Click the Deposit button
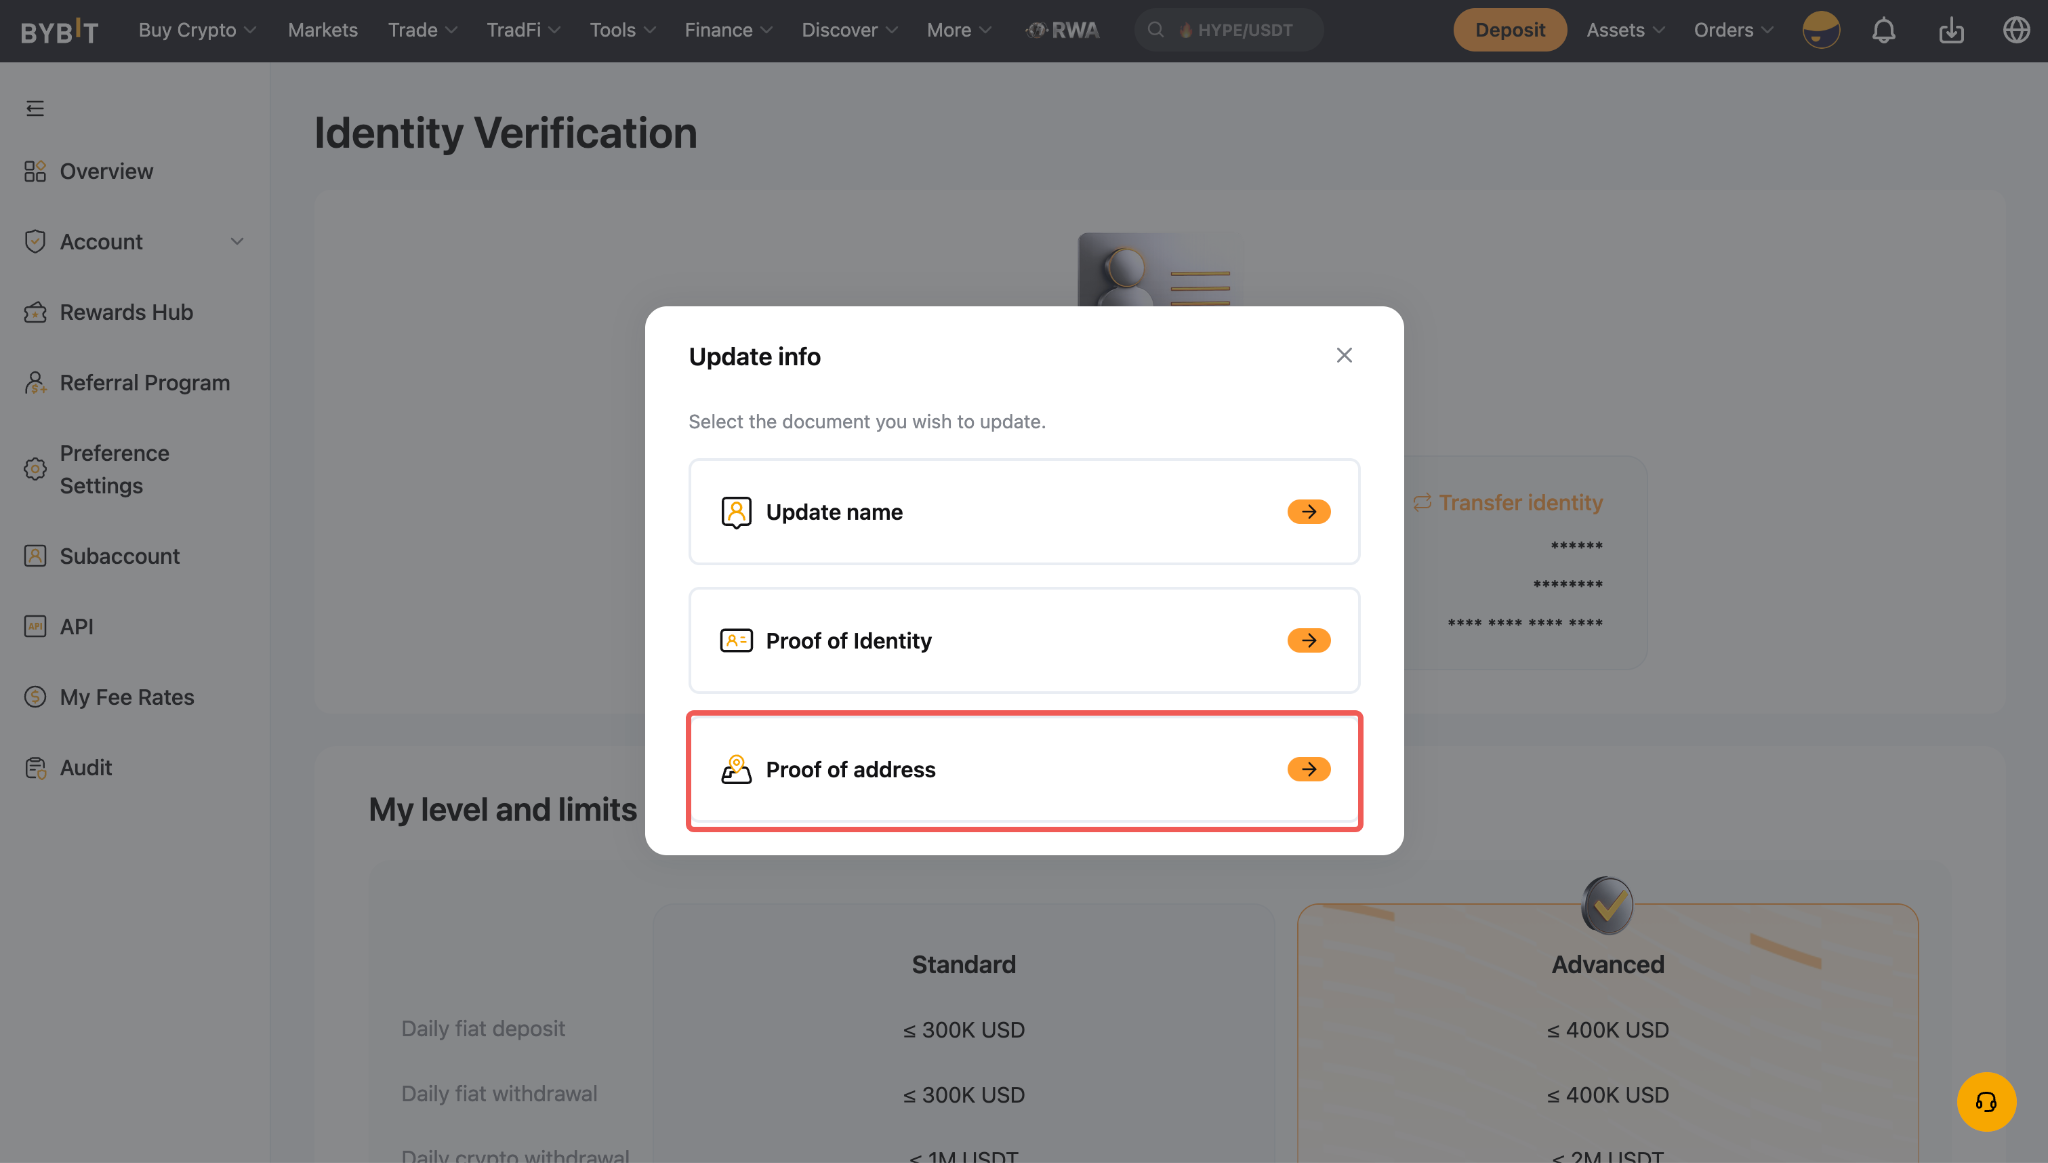 (x=1509, y=30)
